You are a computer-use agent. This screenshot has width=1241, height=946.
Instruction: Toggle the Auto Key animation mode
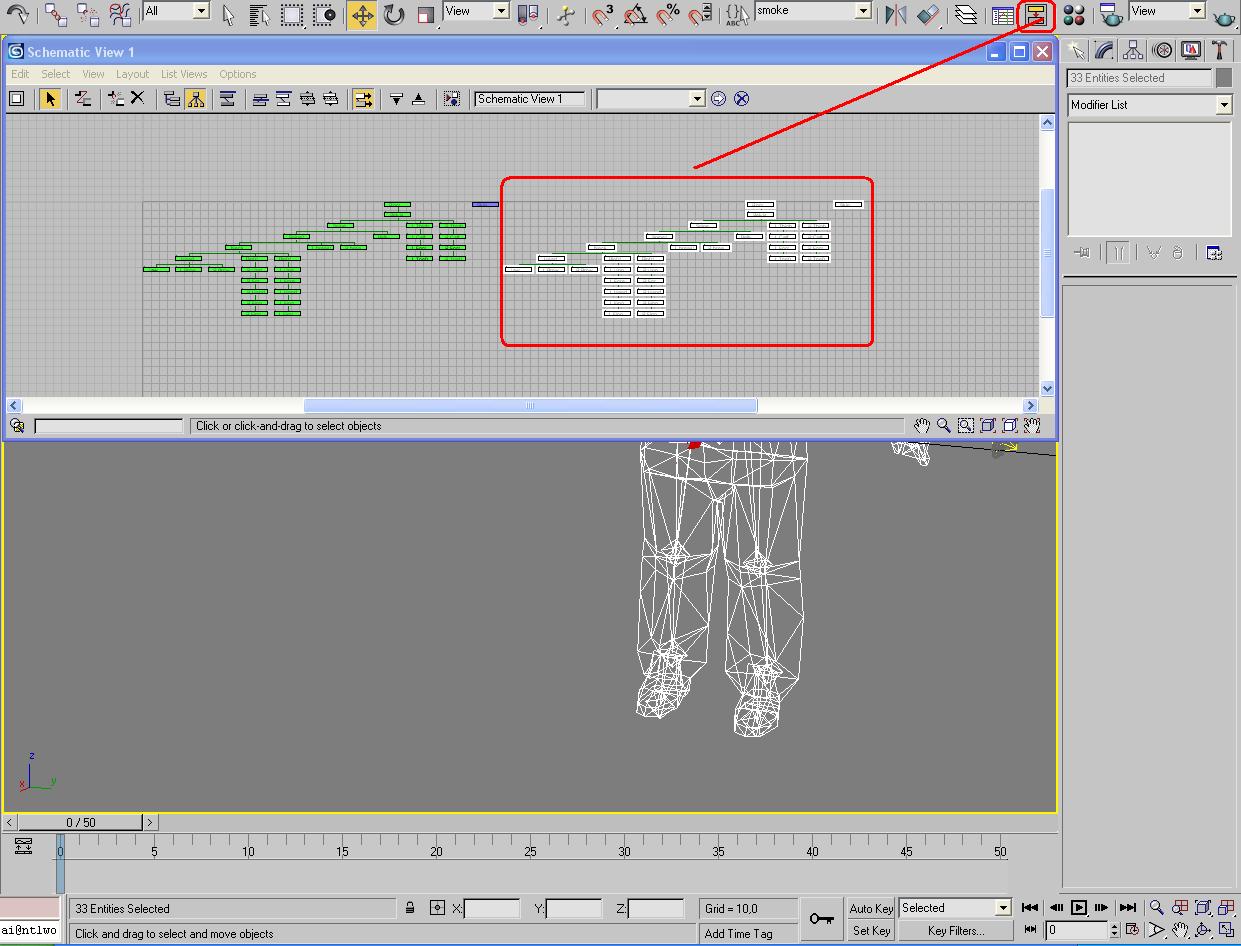(x=870, y=908)
